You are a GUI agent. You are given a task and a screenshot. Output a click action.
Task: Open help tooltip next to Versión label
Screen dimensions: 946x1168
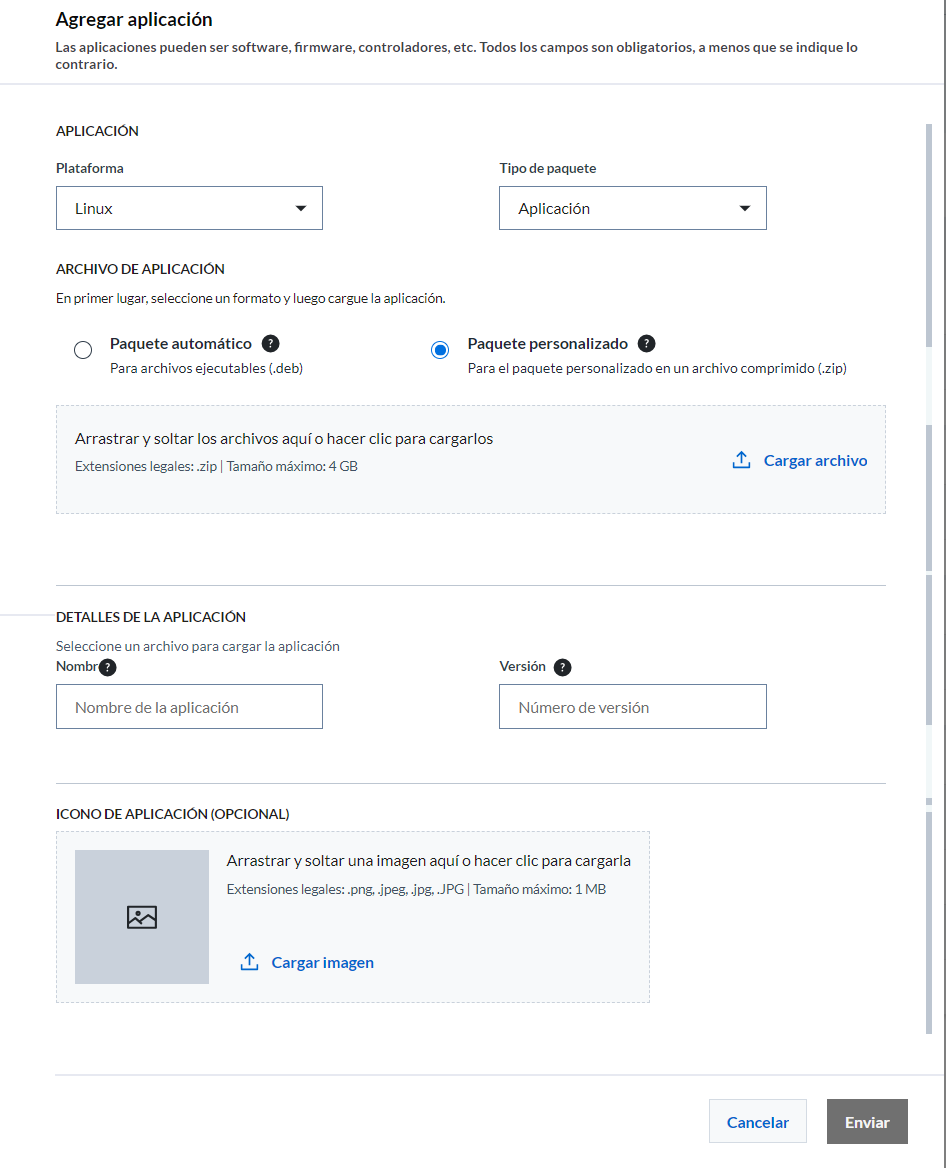[562, 667]
